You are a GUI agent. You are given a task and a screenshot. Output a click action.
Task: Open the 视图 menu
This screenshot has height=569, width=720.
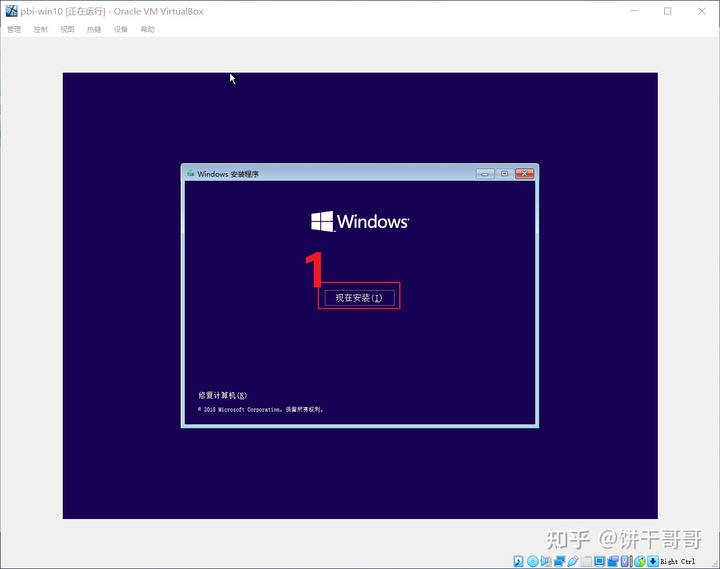pyautogui.click(x=67, y=29)
